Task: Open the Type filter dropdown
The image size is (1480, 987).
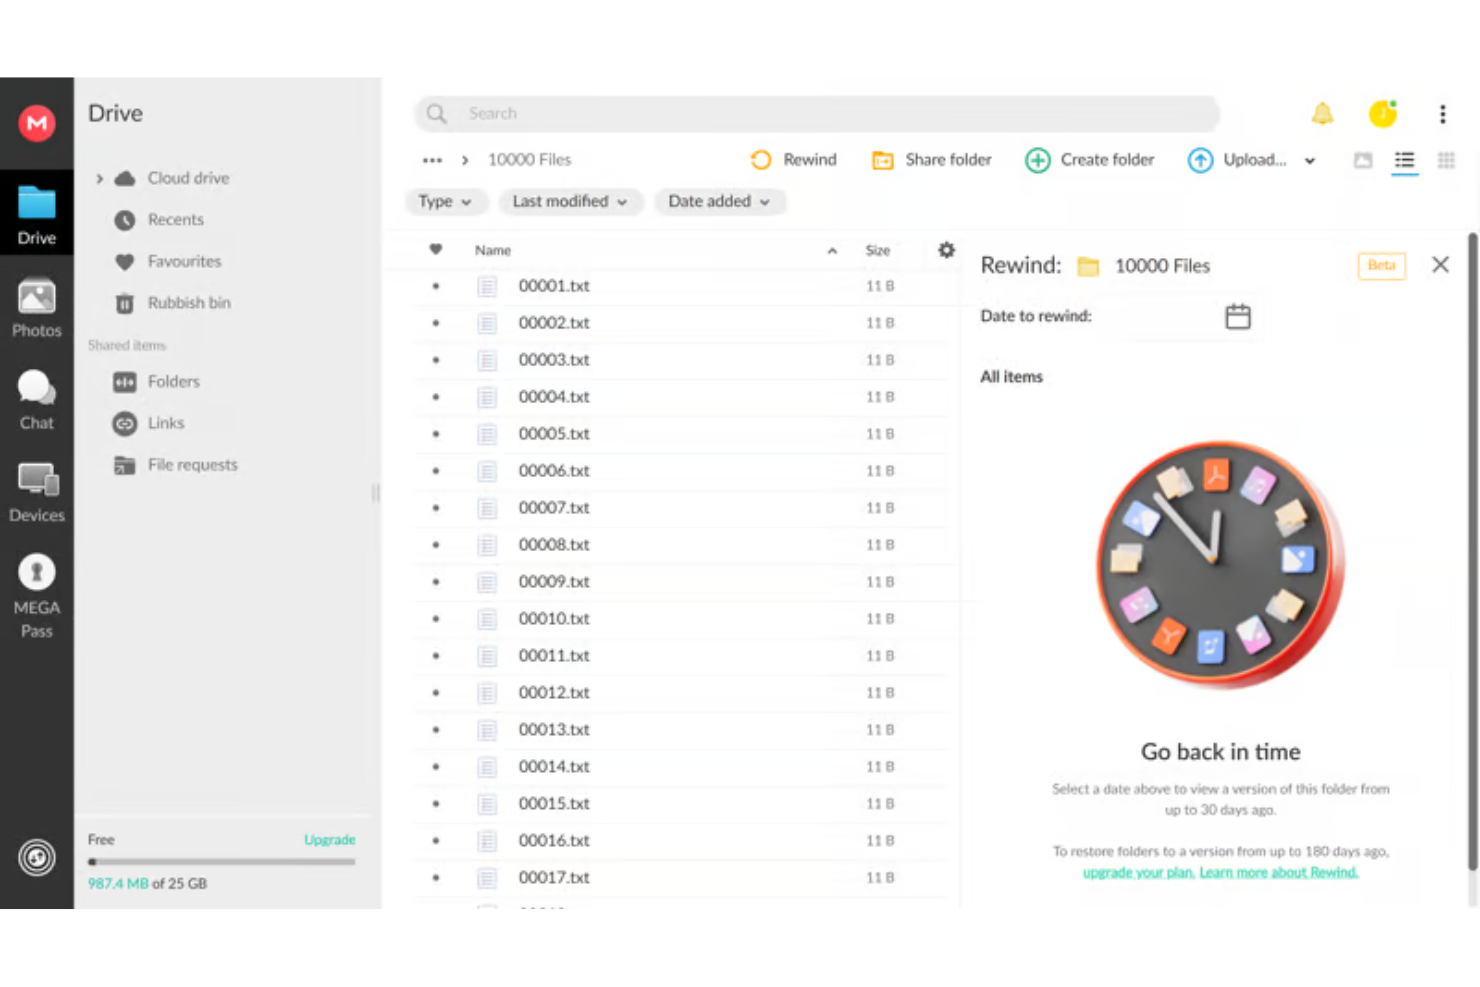Action: [446, 201]
